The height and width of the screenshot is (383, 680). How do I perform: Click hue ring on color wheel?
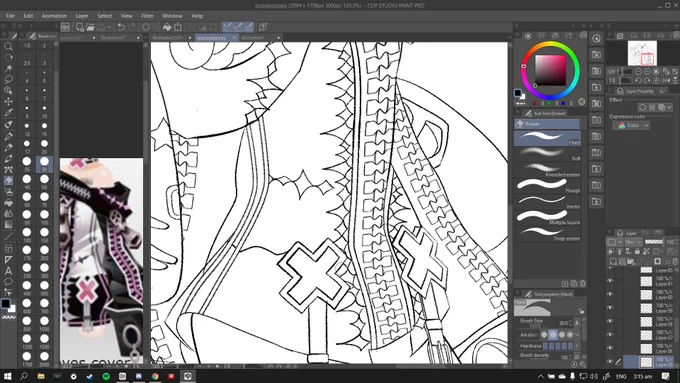[x=550, y=44]
